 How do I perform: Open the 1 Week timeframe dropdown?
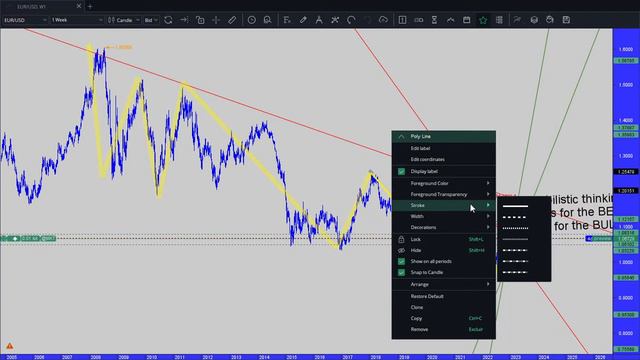pyautogui.click(x=77, y=20)
